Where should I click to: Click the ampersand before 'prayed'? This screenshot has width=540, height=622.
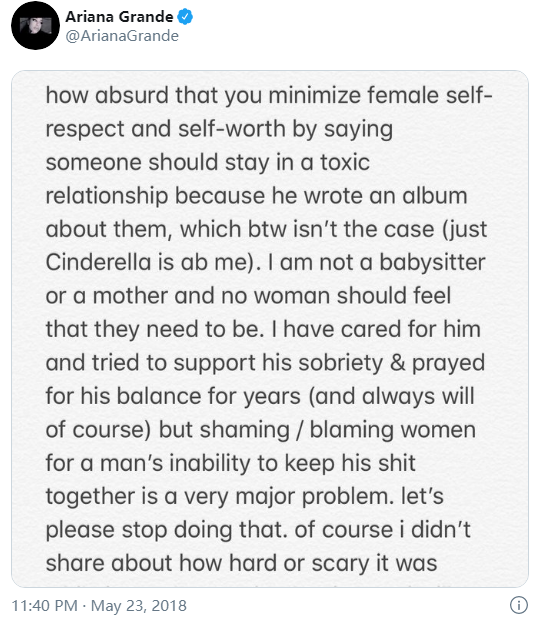(397, 363)
